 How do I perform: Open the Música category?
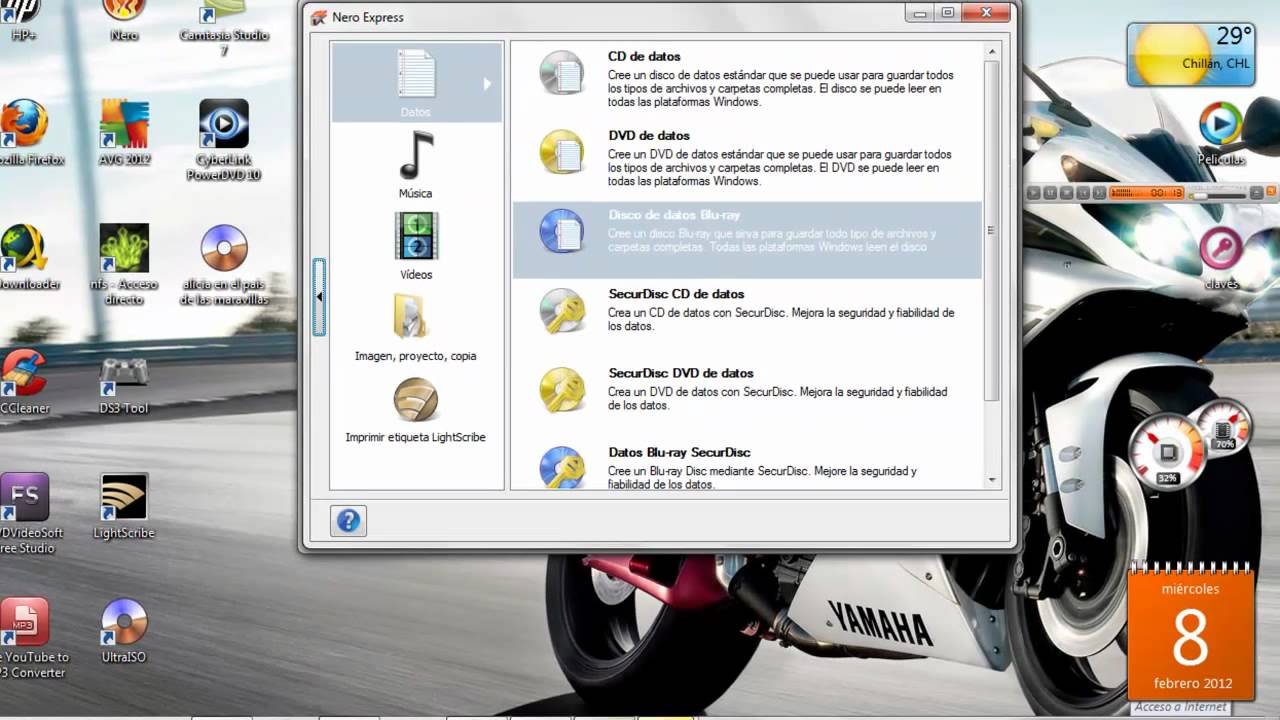416,164
